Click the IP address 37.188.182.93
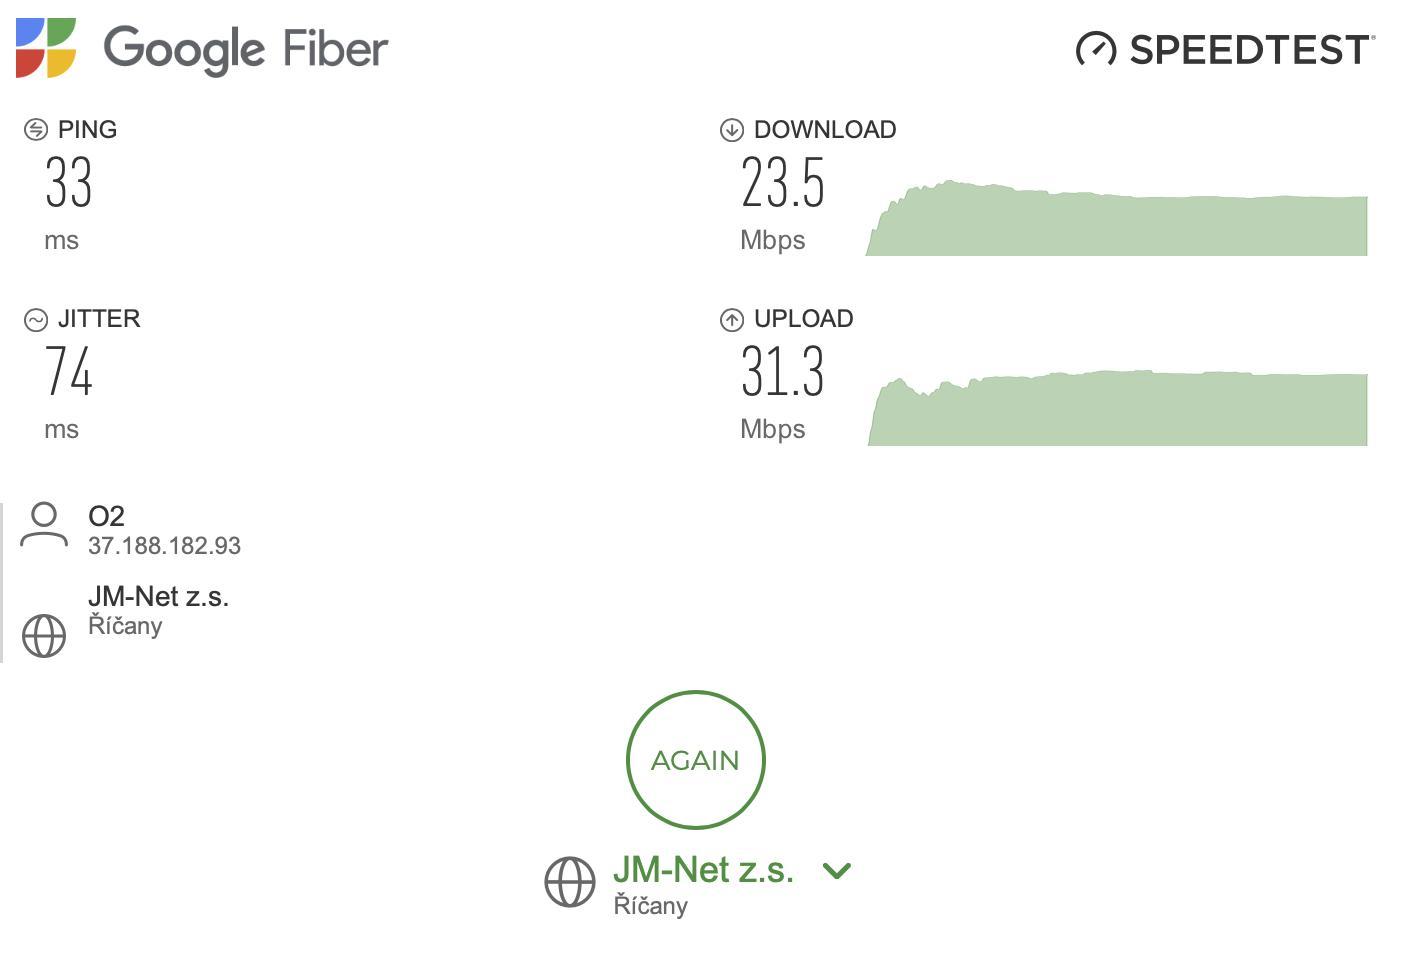 tap(164, 546)
